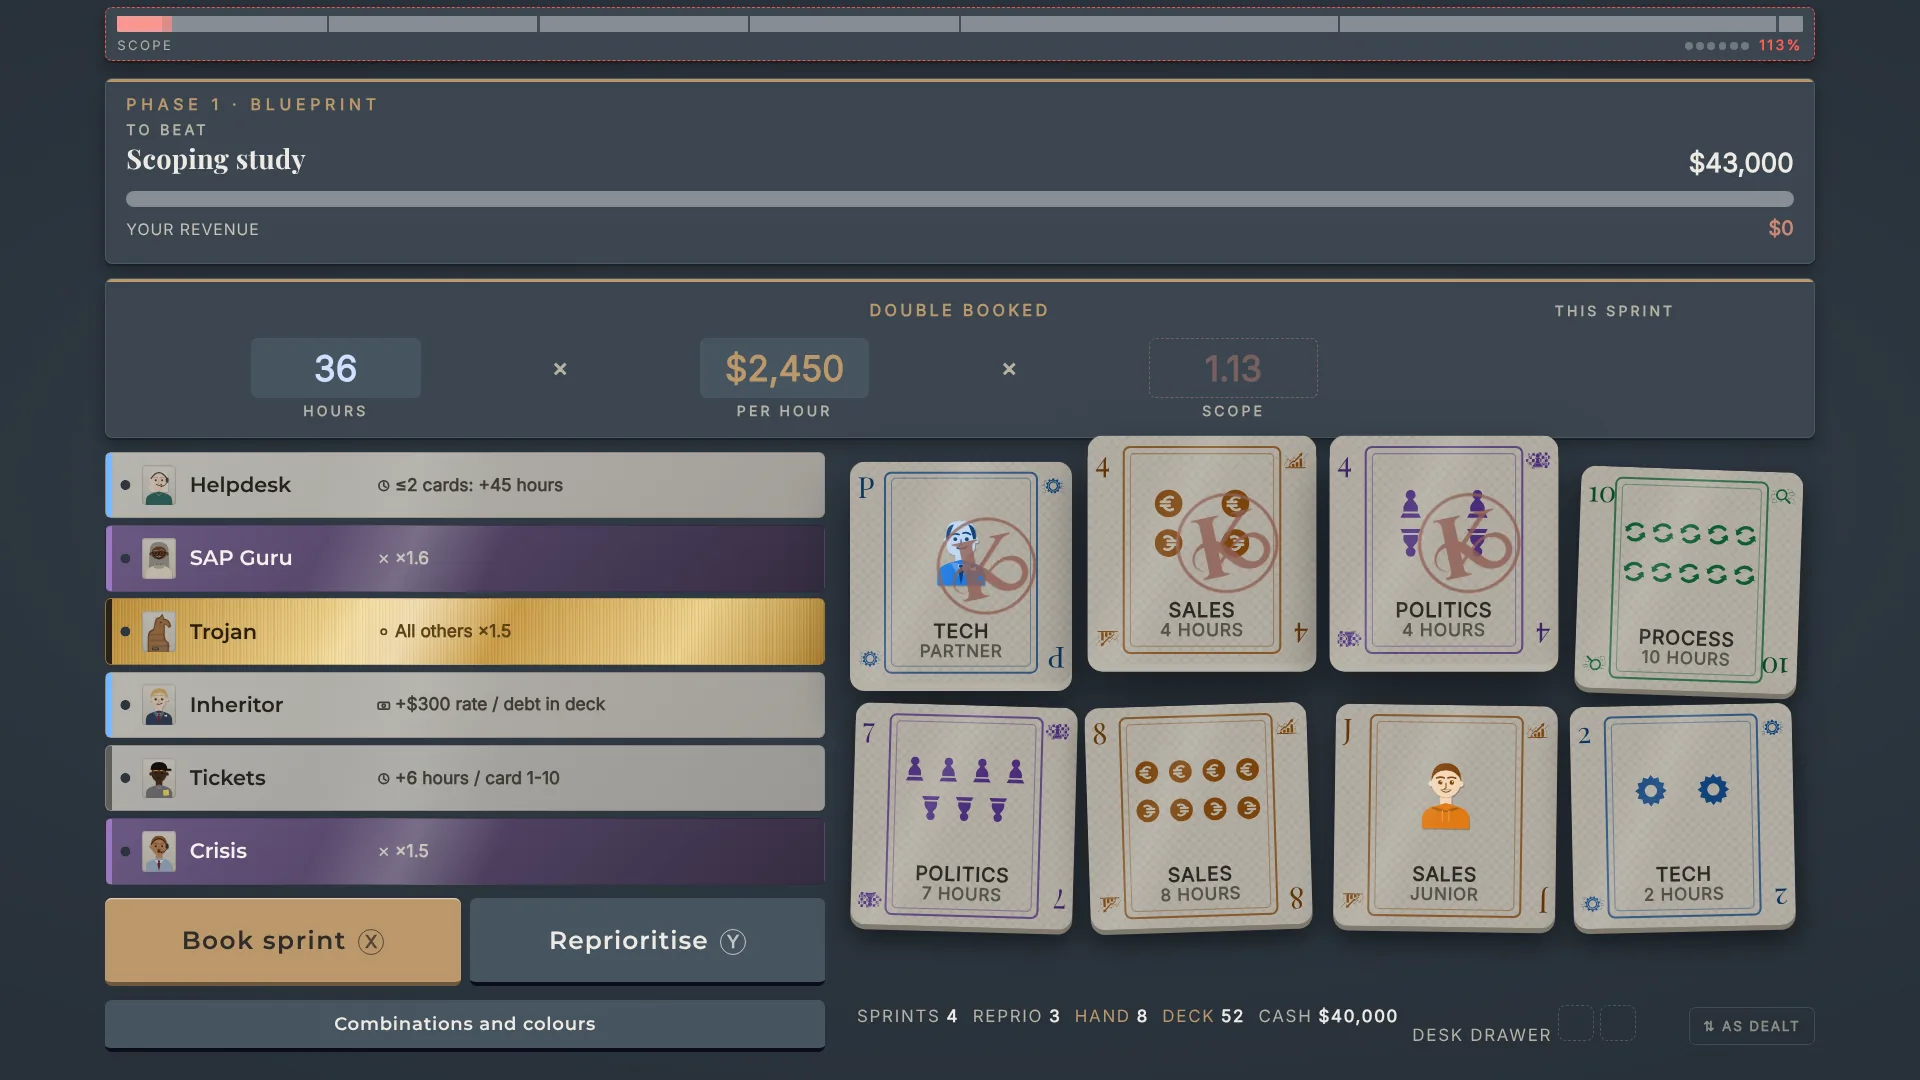Click the Your Revenue progress bar
The image size is (1920, 1080).
960,199
